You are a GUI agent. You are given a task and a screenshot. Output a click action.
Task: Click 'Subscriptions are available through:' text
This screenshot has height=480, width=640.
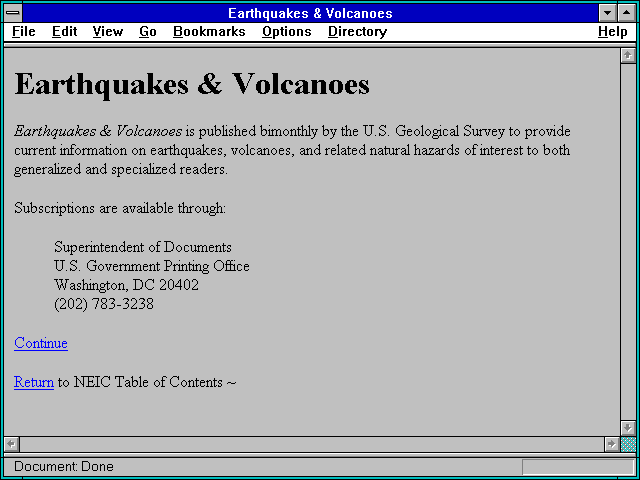point(120,208)
